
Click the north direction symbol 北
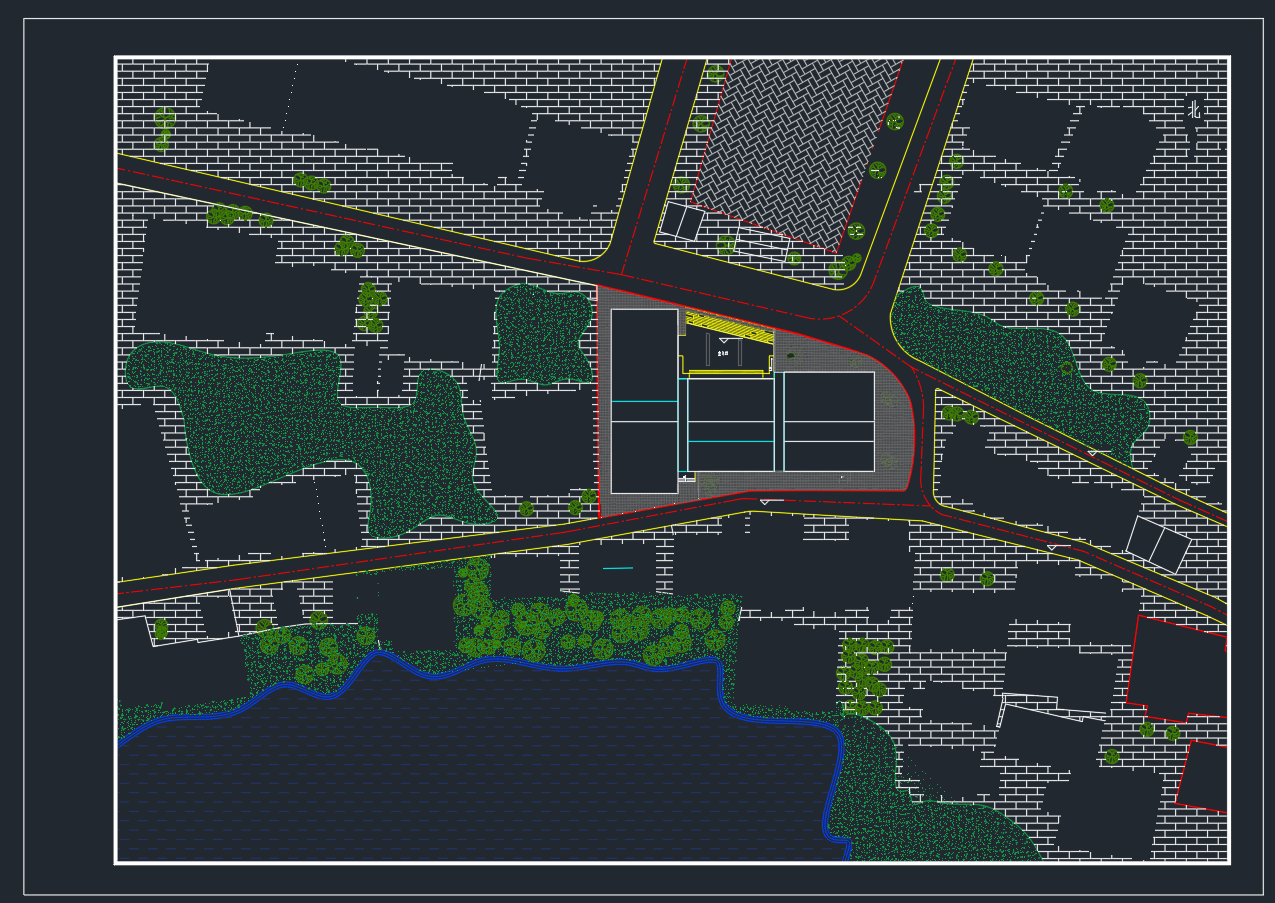(x=1194, y=109)
